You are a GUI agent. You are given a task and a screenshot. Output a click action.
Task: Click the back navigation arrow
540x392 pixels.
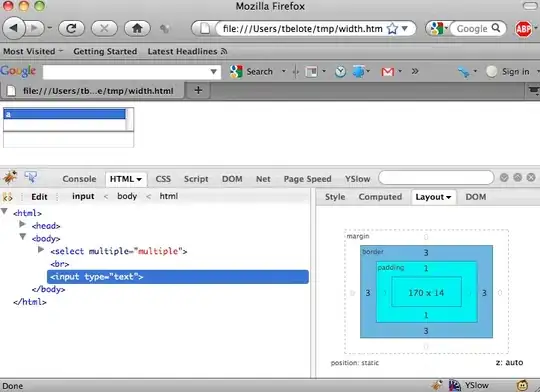(14, 28)
